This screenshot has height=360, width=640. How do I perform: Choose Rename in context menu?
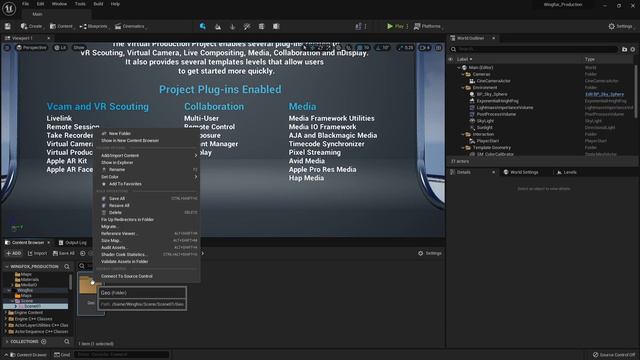[117, 169]
